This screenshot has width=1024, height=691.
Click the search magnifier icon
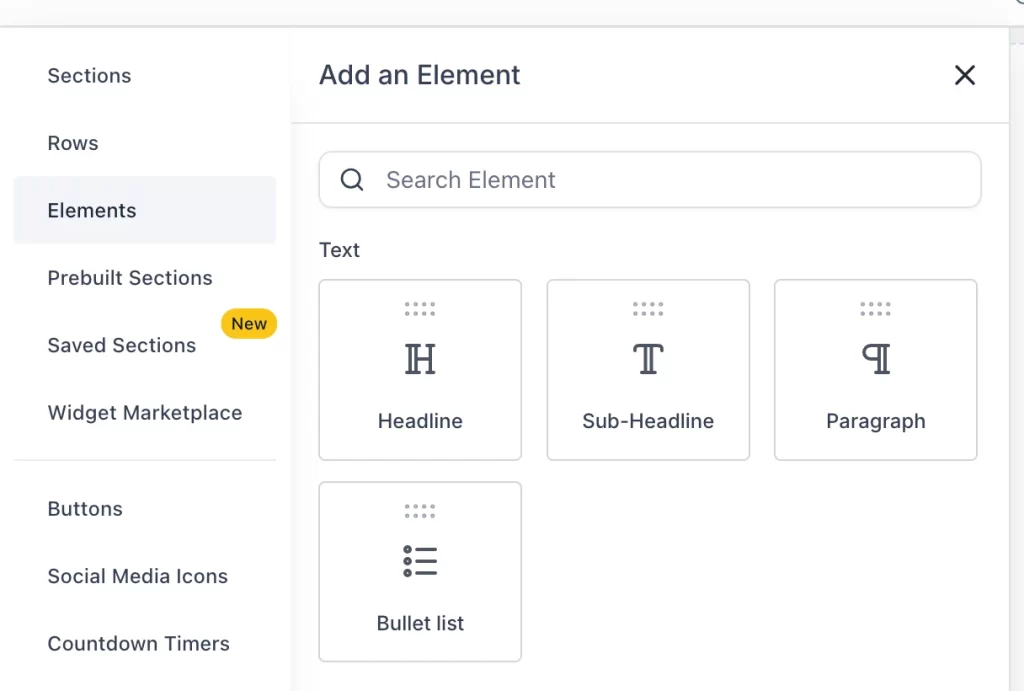(352, 180)
